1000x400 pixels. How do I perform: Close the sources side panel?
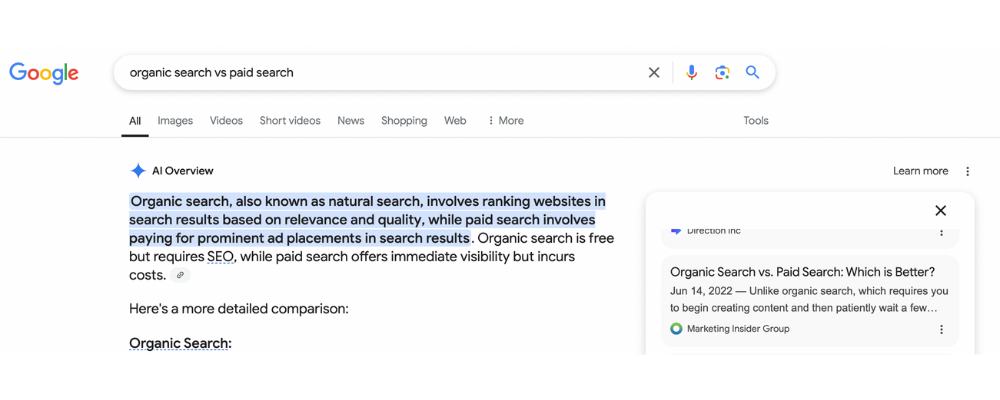(x=940, y=211)
